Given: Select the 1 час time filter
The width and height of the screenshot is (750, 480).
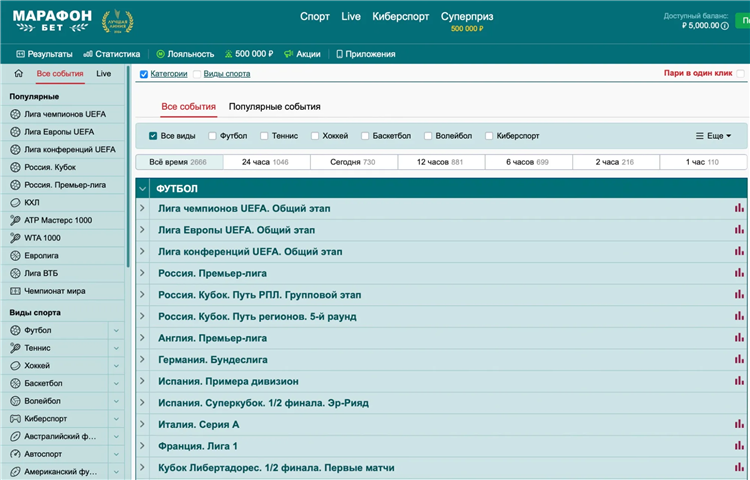Looking at the screenshot, I should pyautogui.click(x=703, y=162).
